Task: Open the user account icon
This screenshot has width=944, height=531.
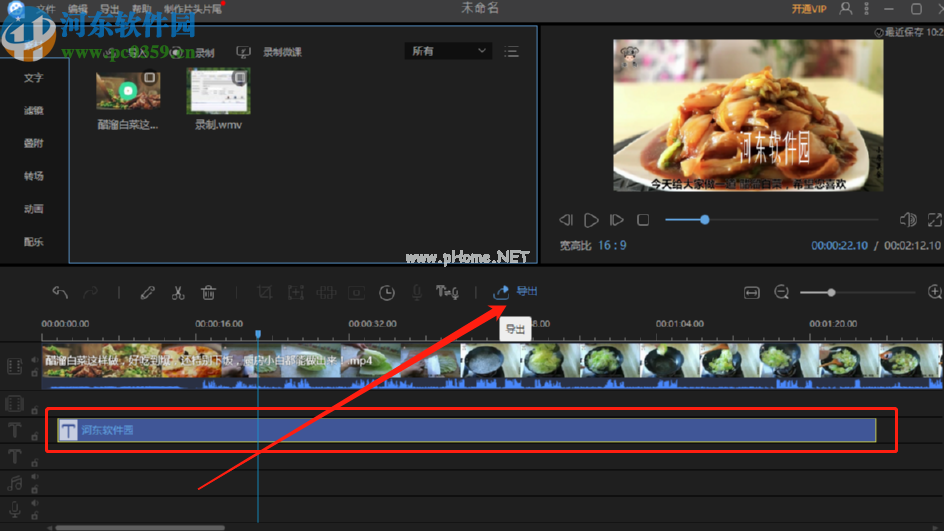Action: point(846,8)
